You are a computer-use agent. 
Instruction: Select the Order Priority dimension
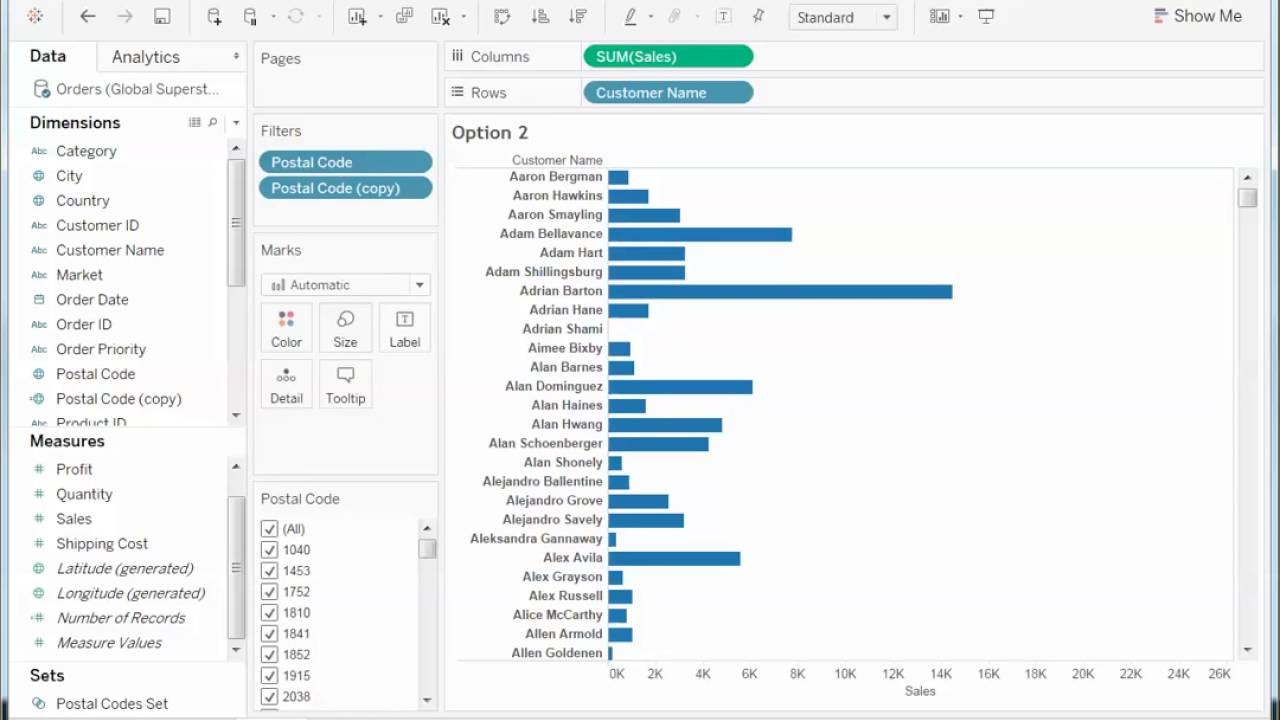(x=101, y=349)
